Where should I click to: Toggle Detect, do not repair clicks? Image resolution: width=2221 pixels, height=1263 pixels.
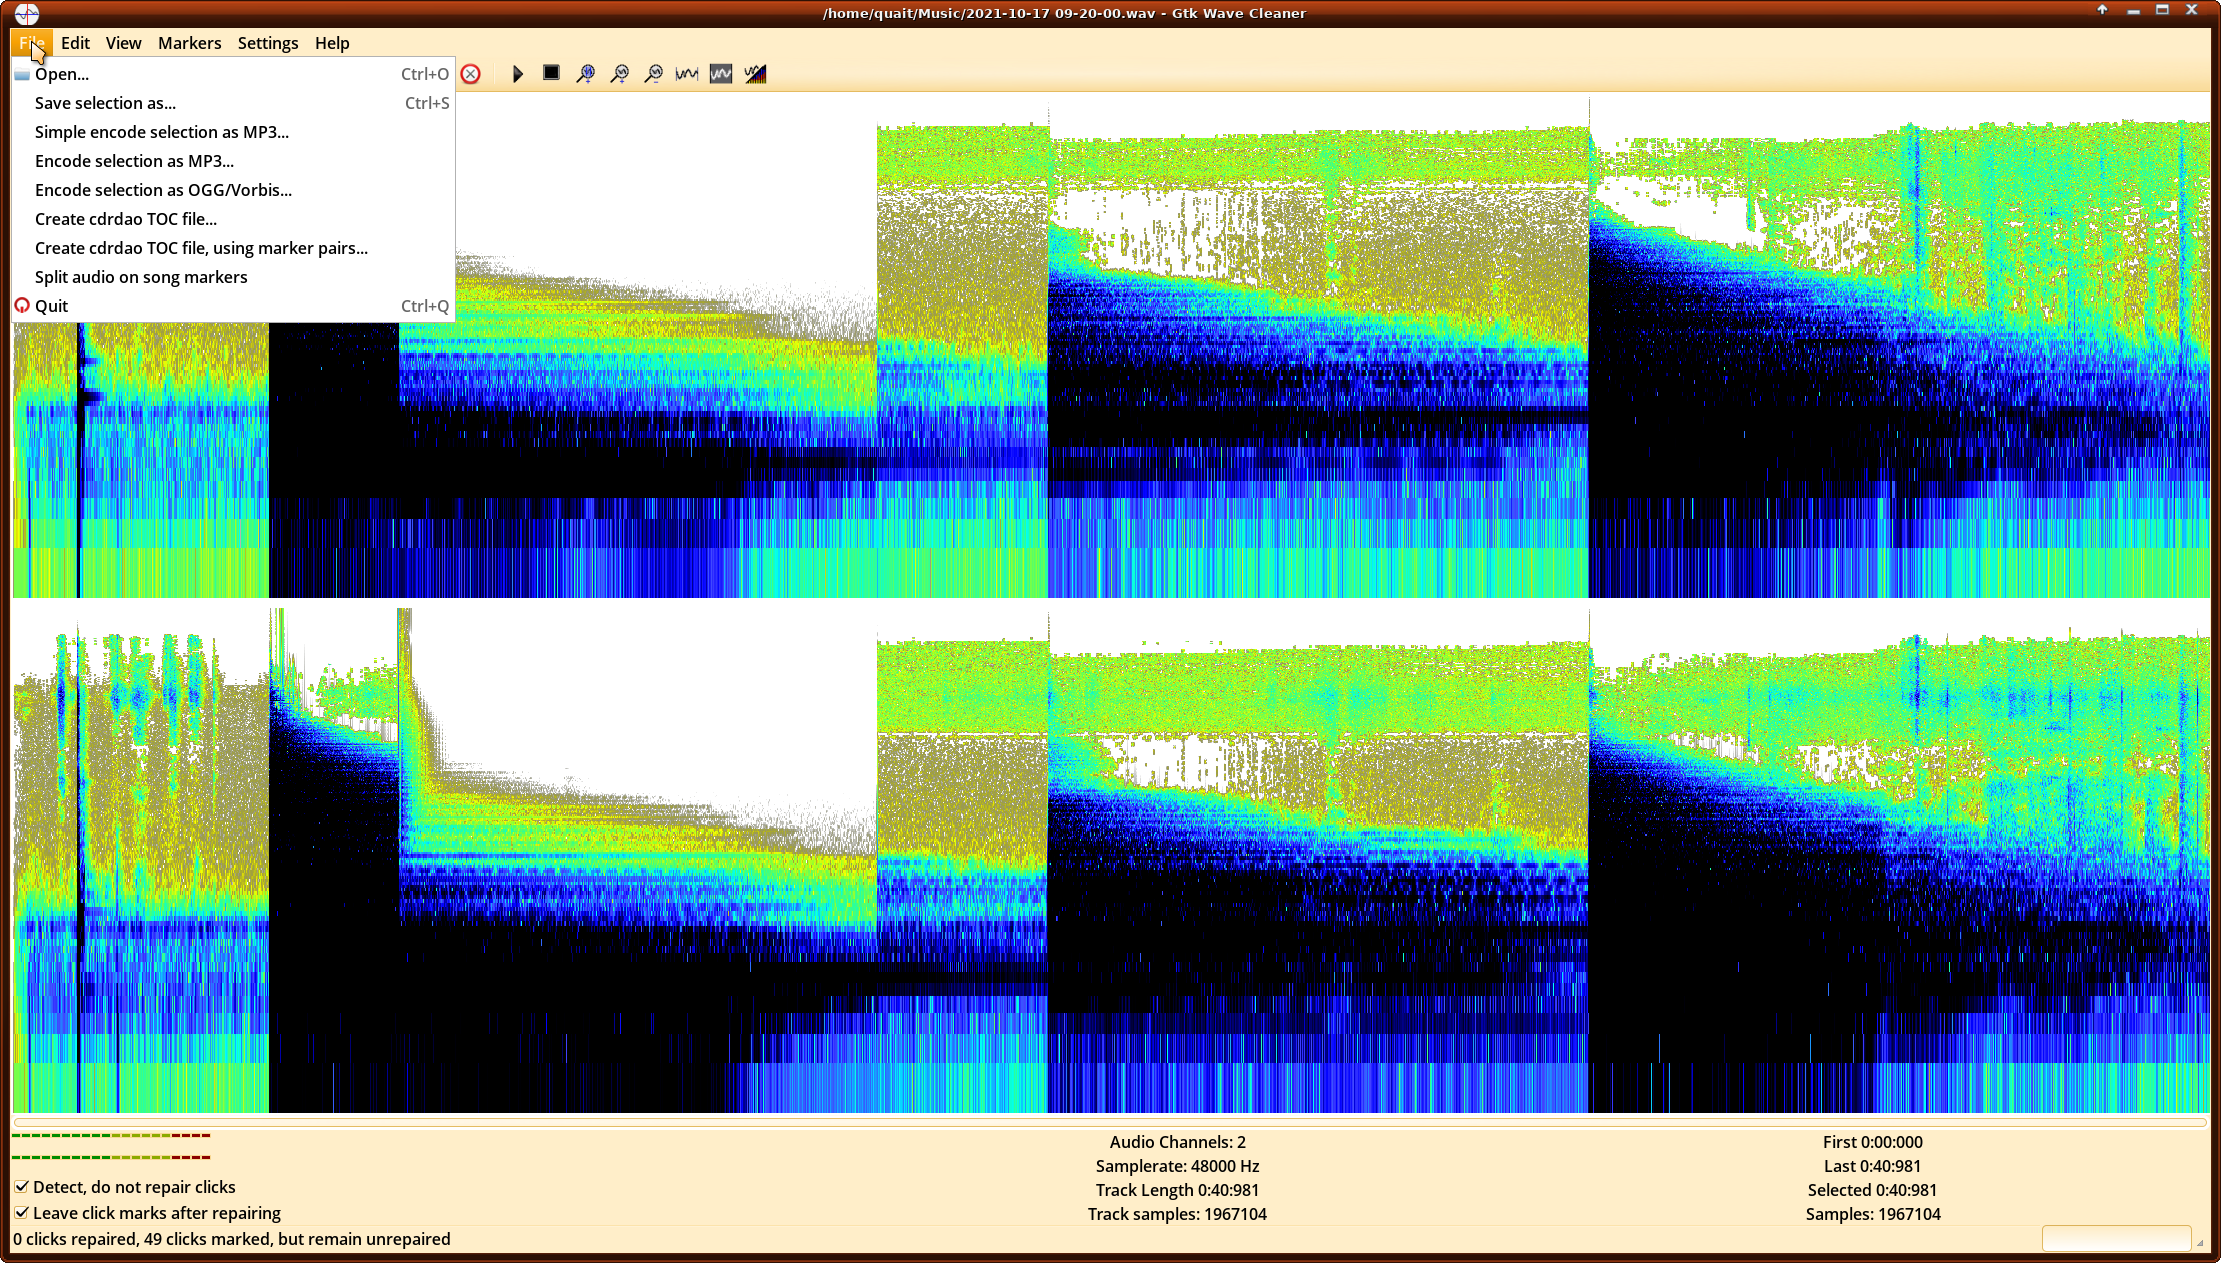click(22, 1187)
